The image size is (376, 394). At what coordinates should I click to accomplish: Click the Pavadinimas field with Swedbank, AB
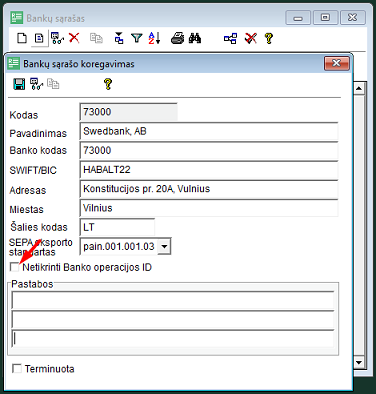209,131
